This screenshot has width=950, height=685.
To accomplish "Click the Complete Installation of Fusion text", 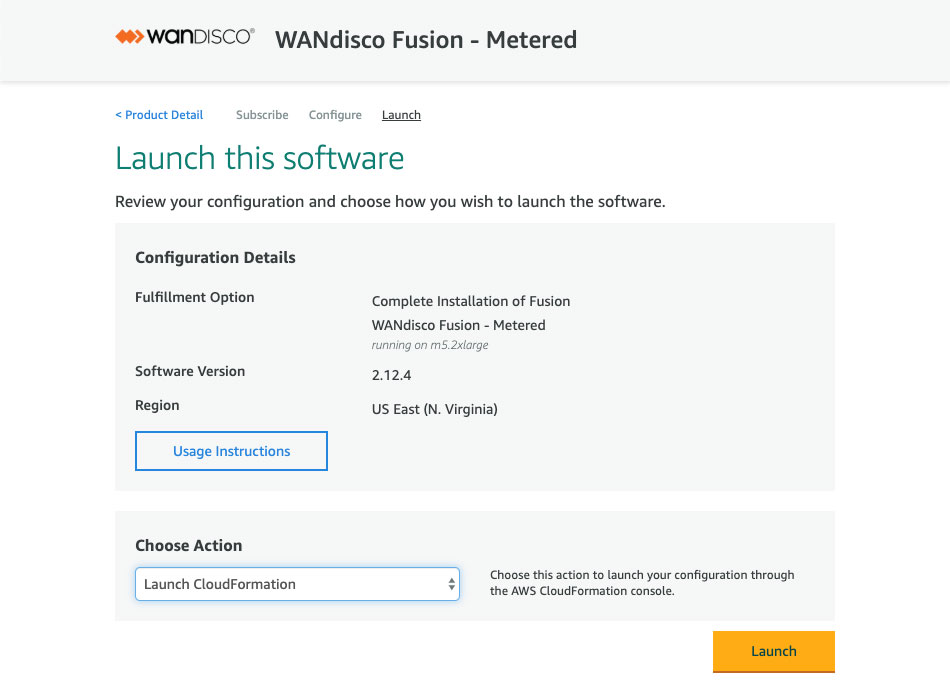I will pyautogui.click(x=471, y=301).
